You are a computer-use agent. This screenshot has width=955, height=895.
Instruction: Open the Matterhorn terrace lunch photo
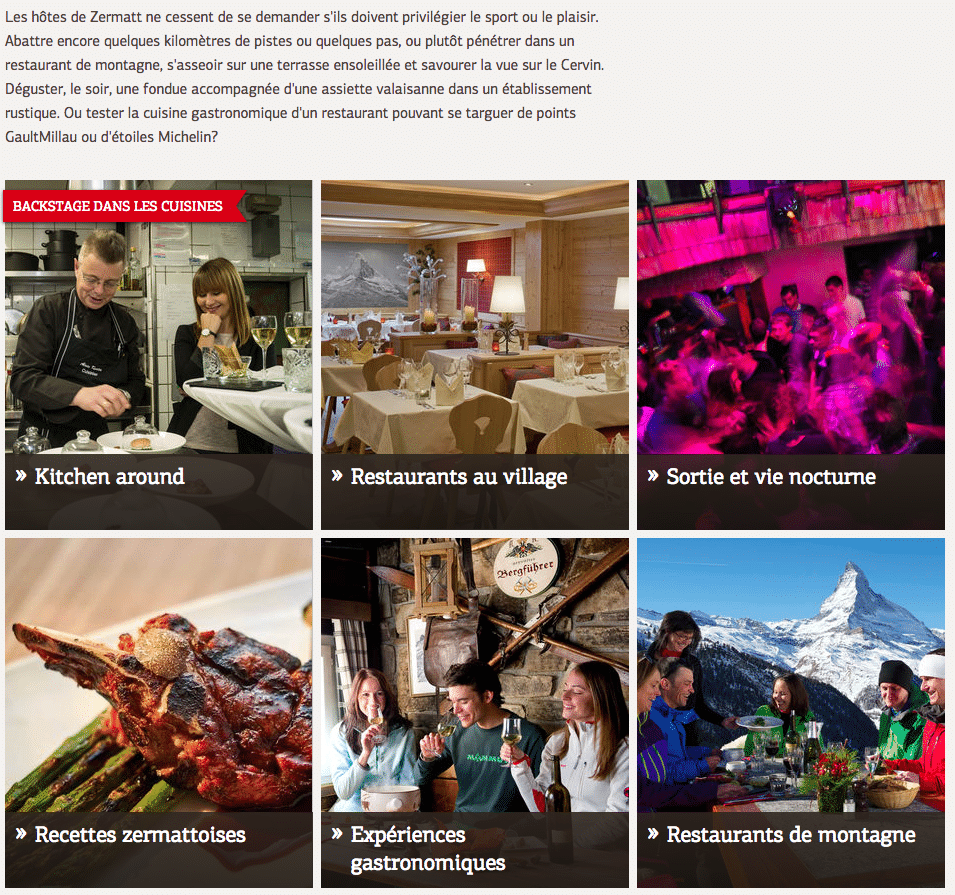coord(791,675)
